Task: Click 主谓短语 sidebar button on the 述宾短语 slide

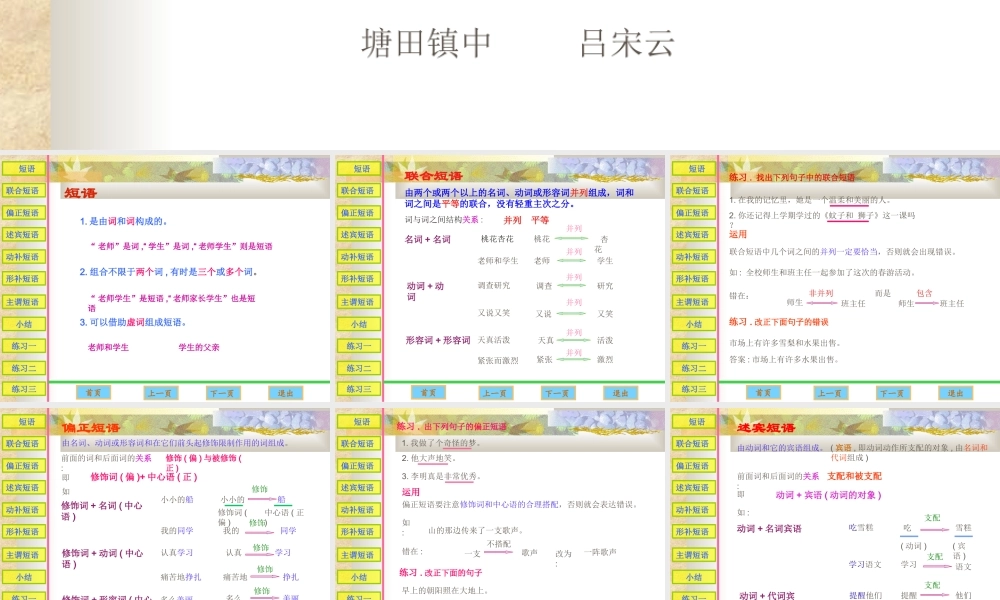Action: point(694,555)
